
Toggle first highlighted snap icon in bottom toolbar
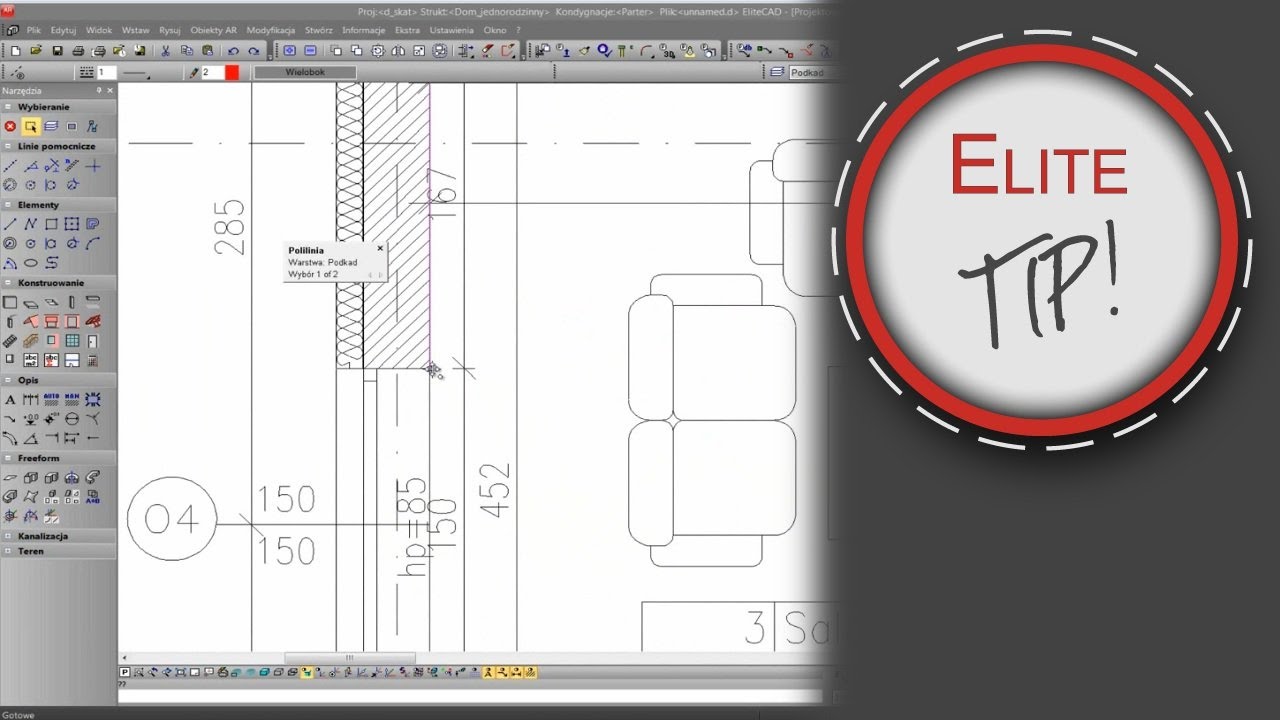[x=307, y=672]
